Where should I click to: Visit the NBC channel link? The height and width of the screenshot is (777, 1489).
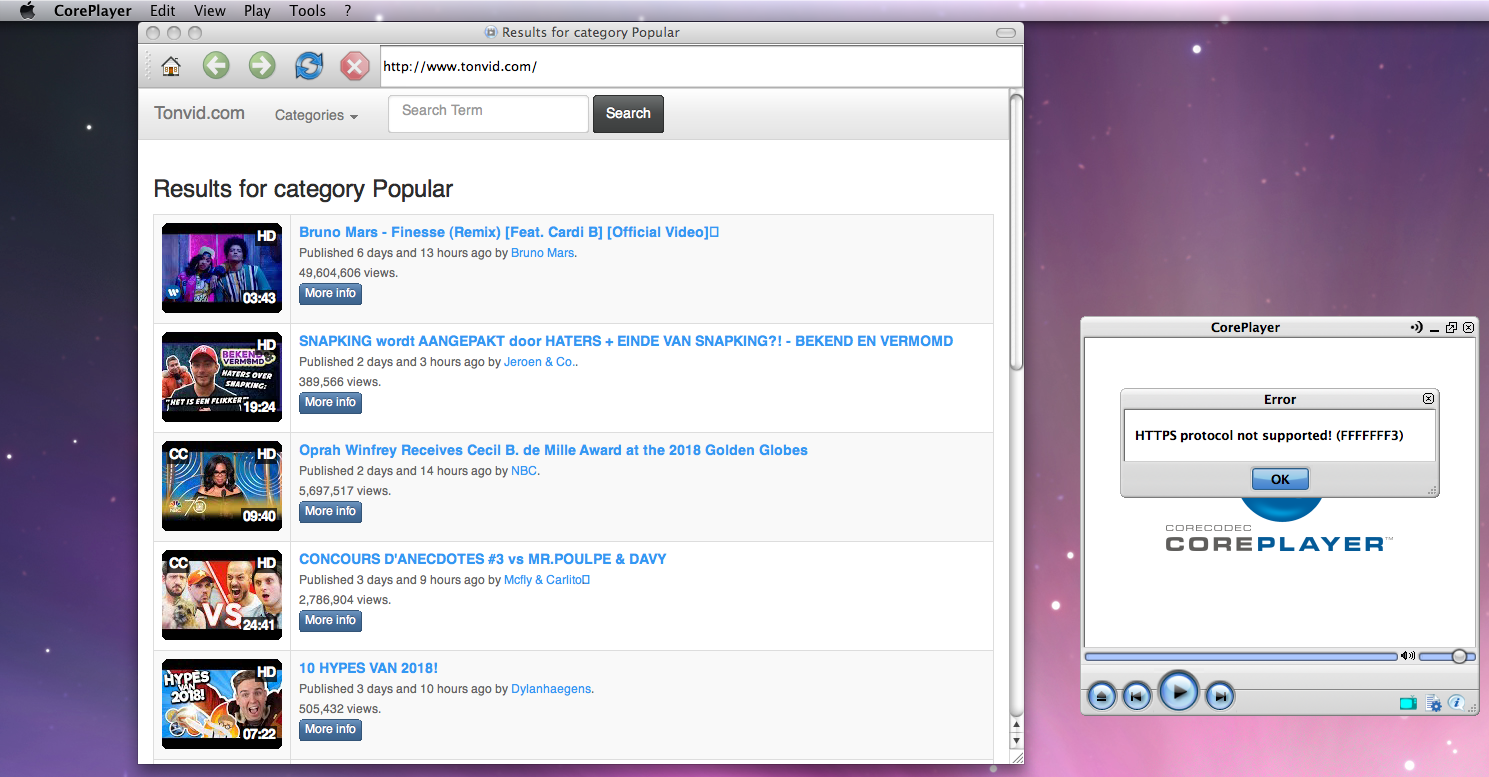(524, 471)
